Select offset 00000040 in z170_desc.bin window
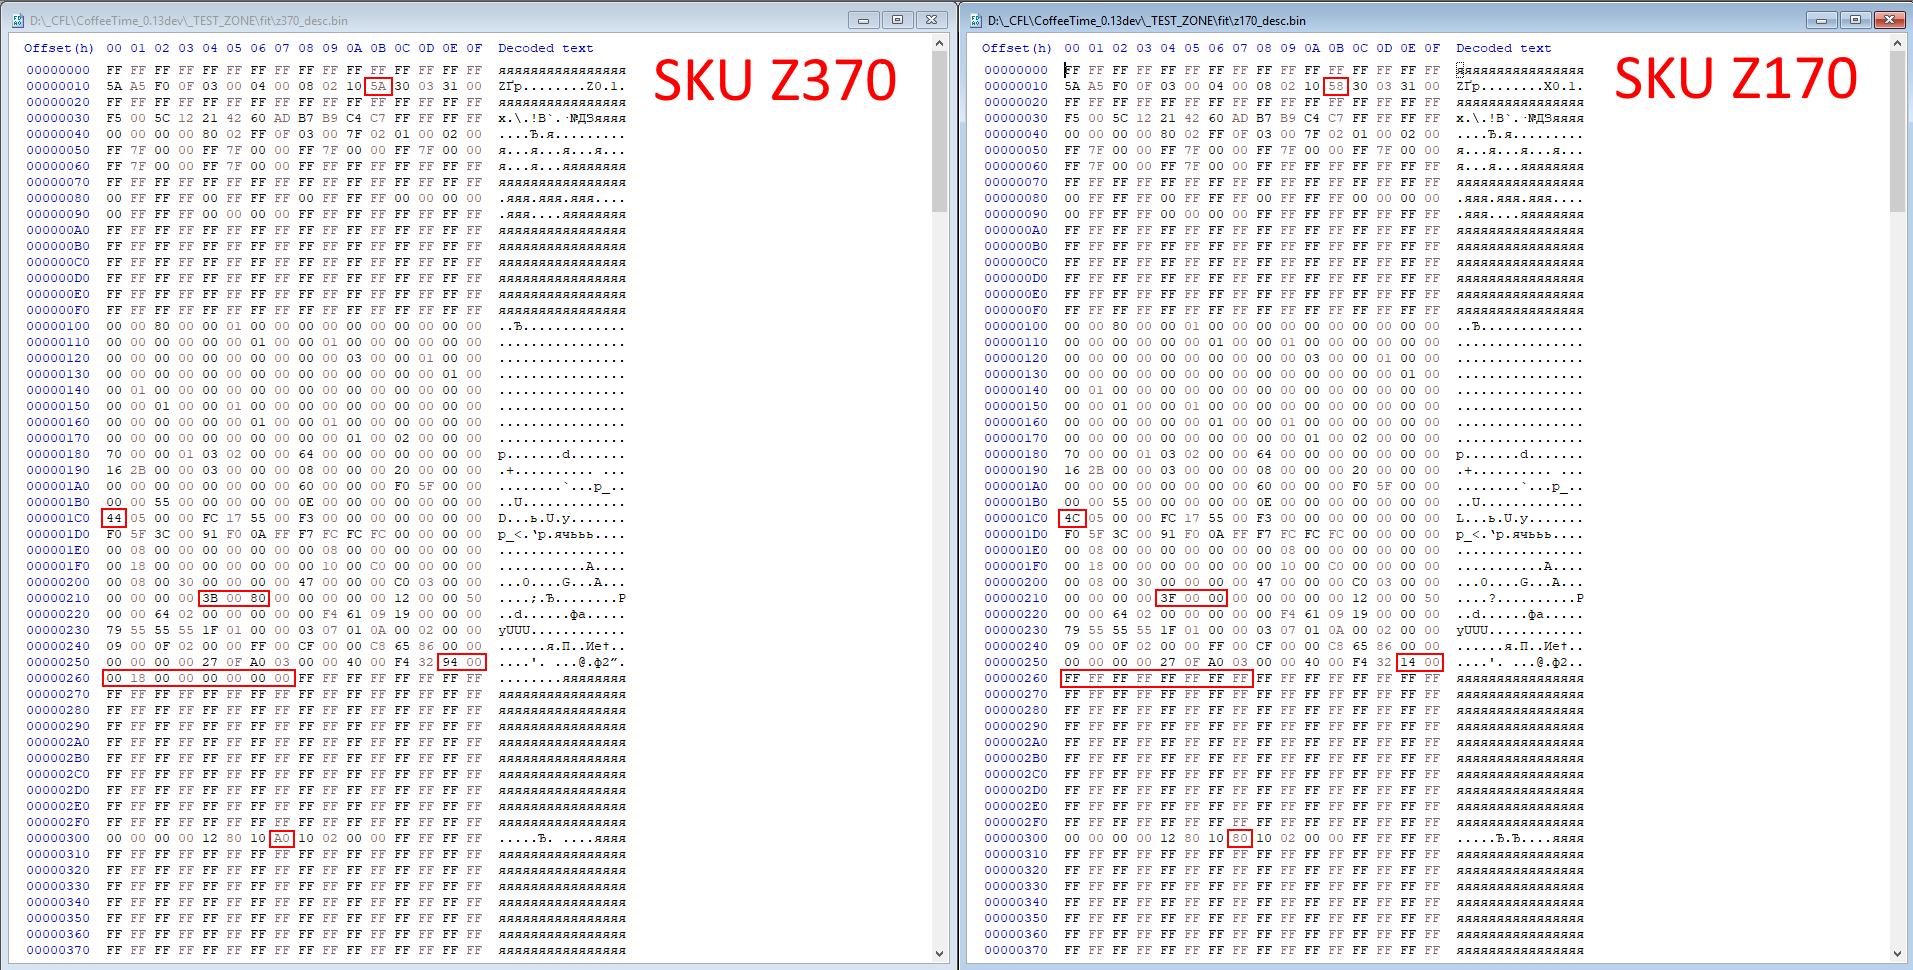This screenshot has width=1913, height=970. (1016, 134)
